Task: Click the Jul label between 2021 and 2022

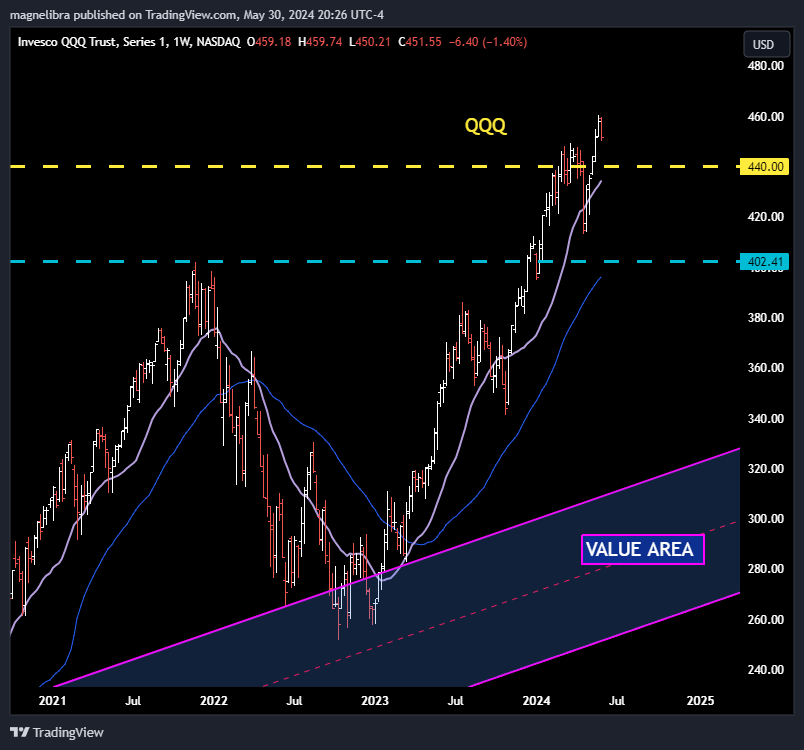Action: (133, 700)
